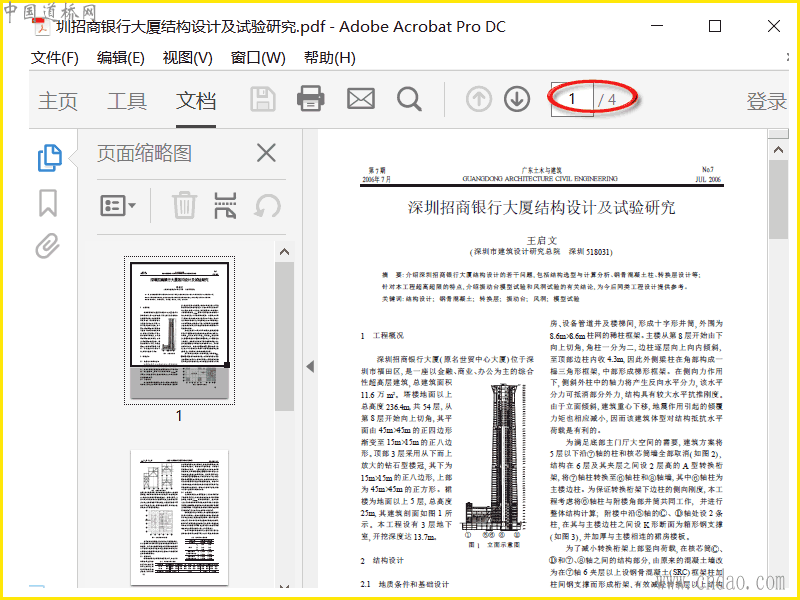Click the page number input field
Screen dimensions: 800x600
pyautogui.click(x=572, y=99)
